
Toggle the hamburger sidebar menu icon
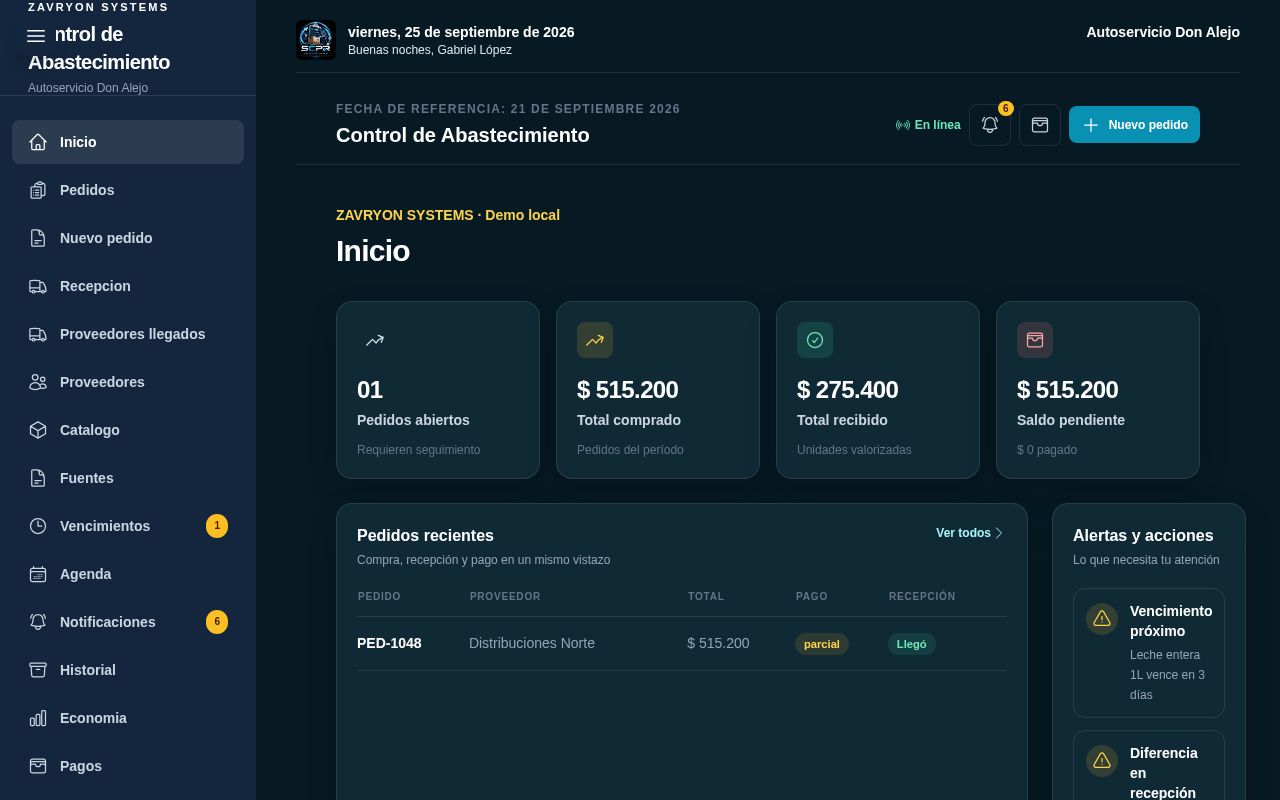click(x=36, y=36)
